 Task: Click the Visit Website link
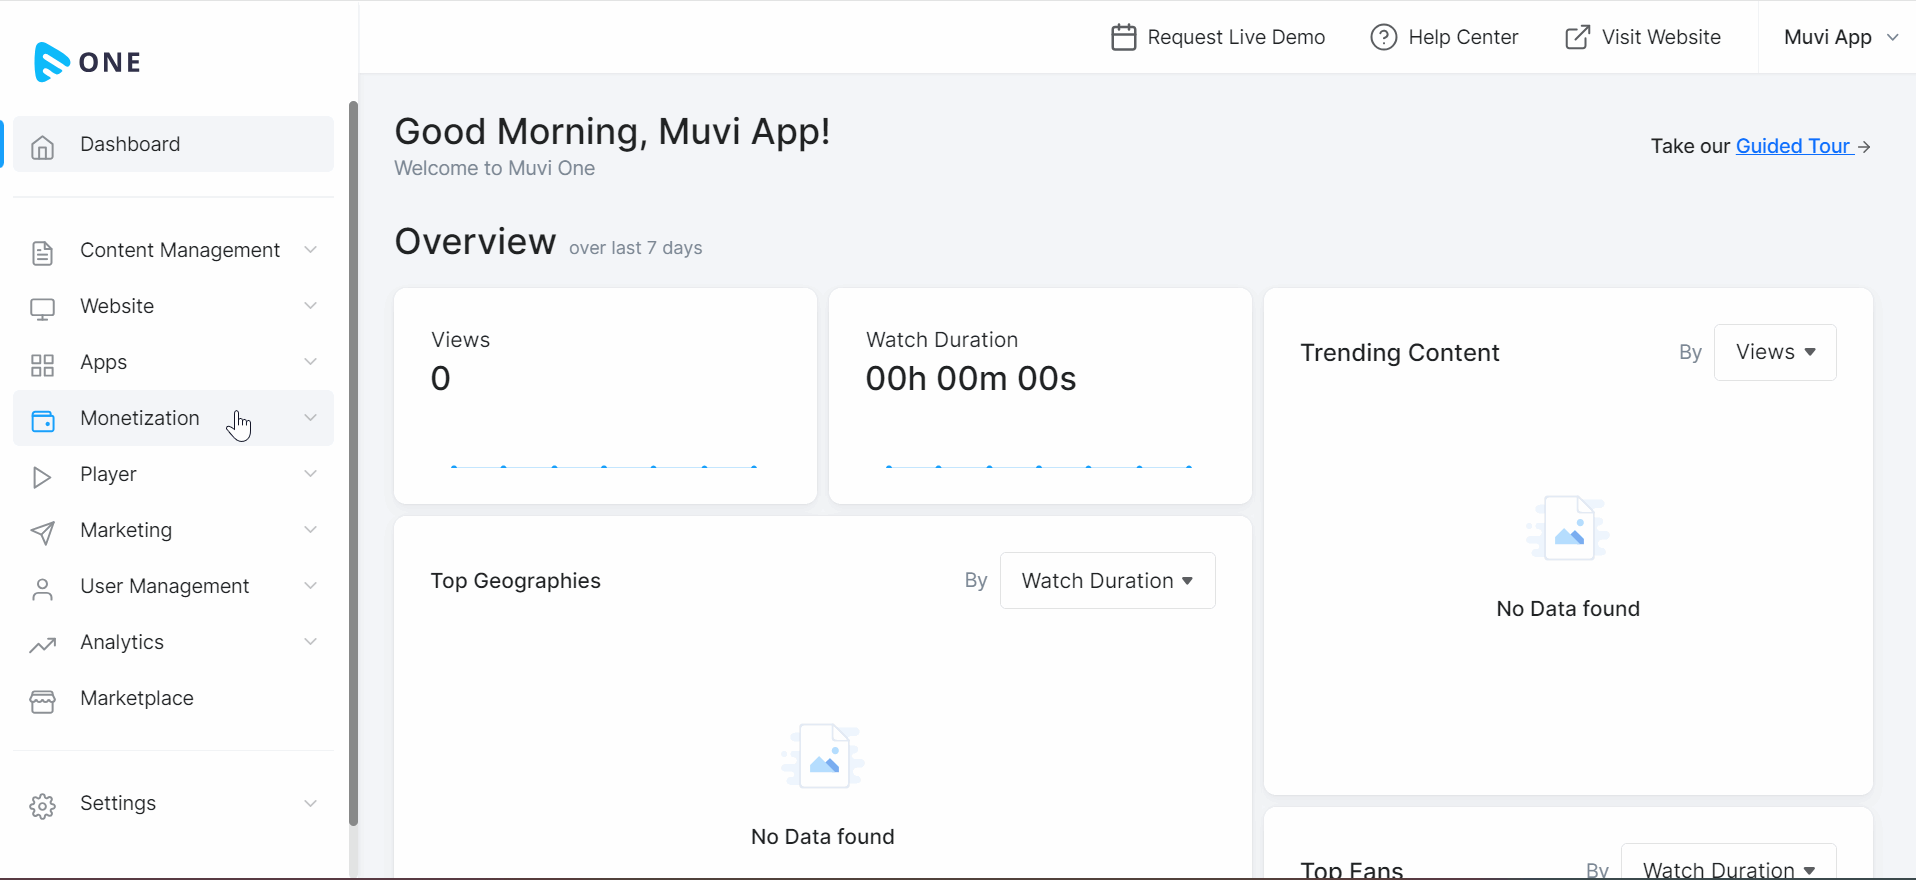click(1642, 37)
